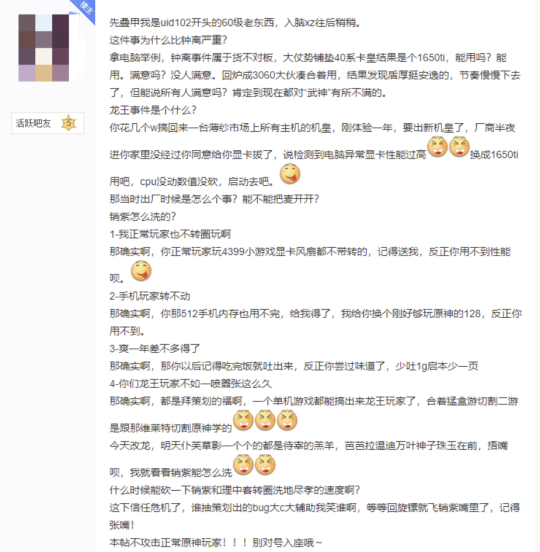Screen dimensions: 540x552
Task: Click the line 龙王事件是个什么?
Action: (153, 110)
